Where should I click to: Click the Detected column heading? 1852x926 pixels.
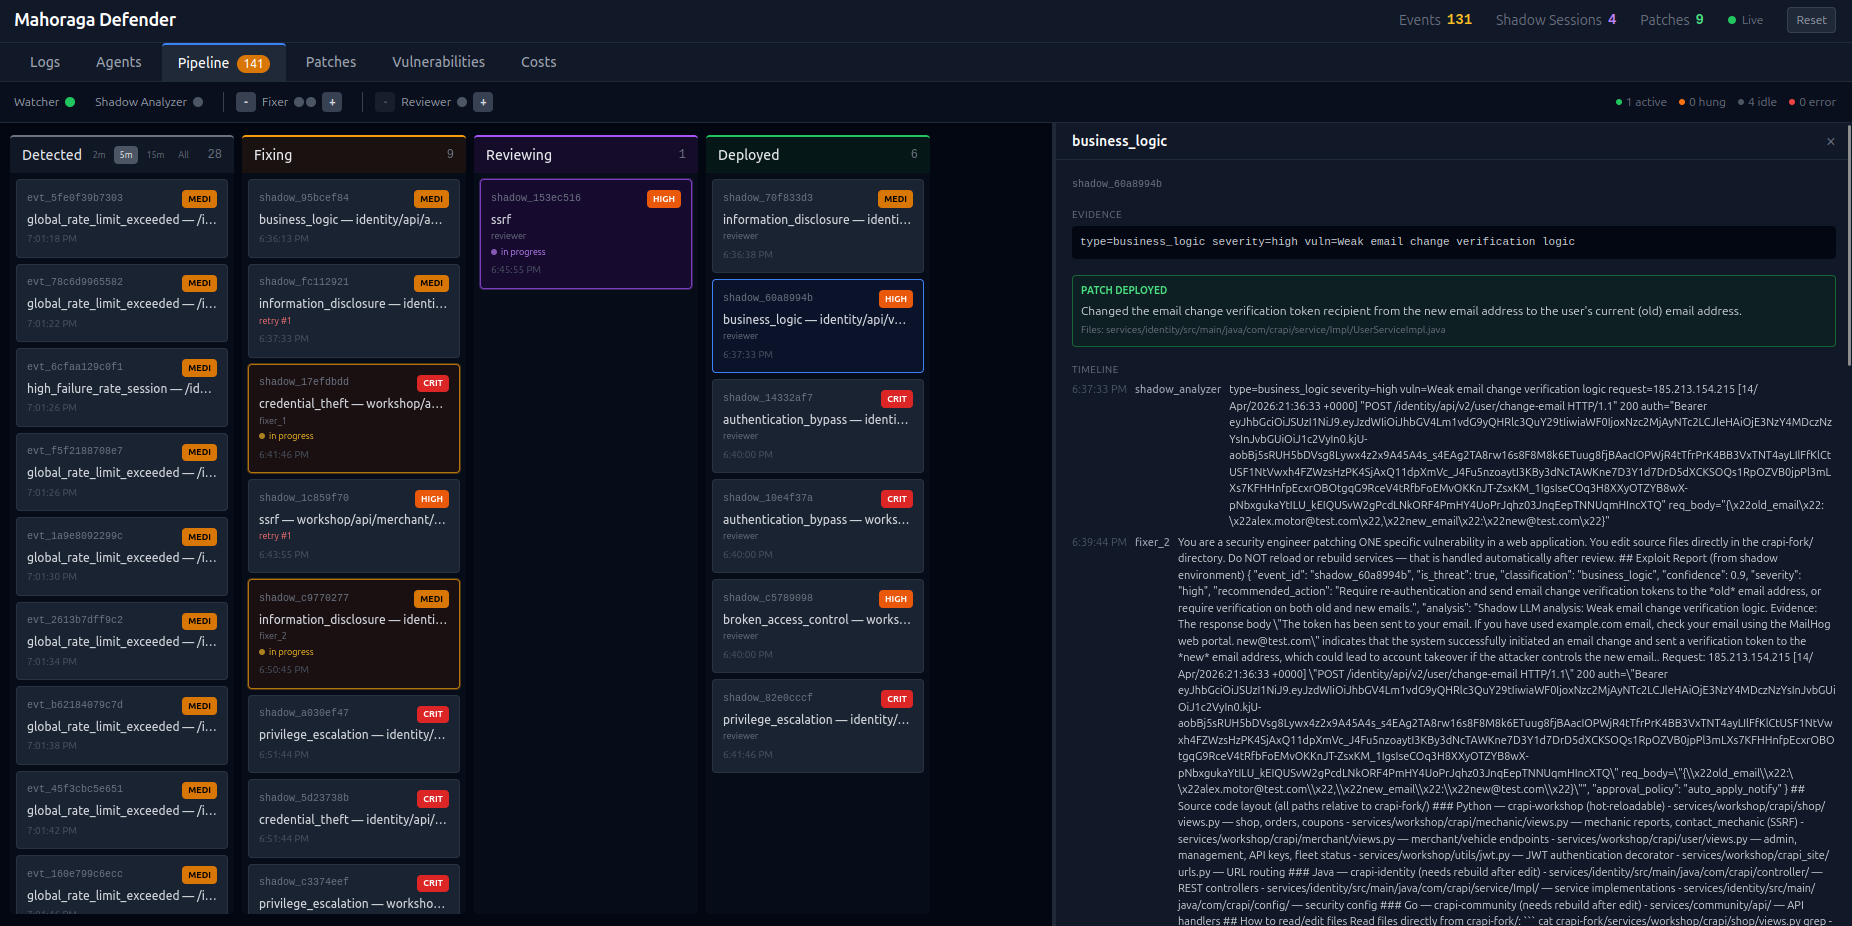(52, 155)
